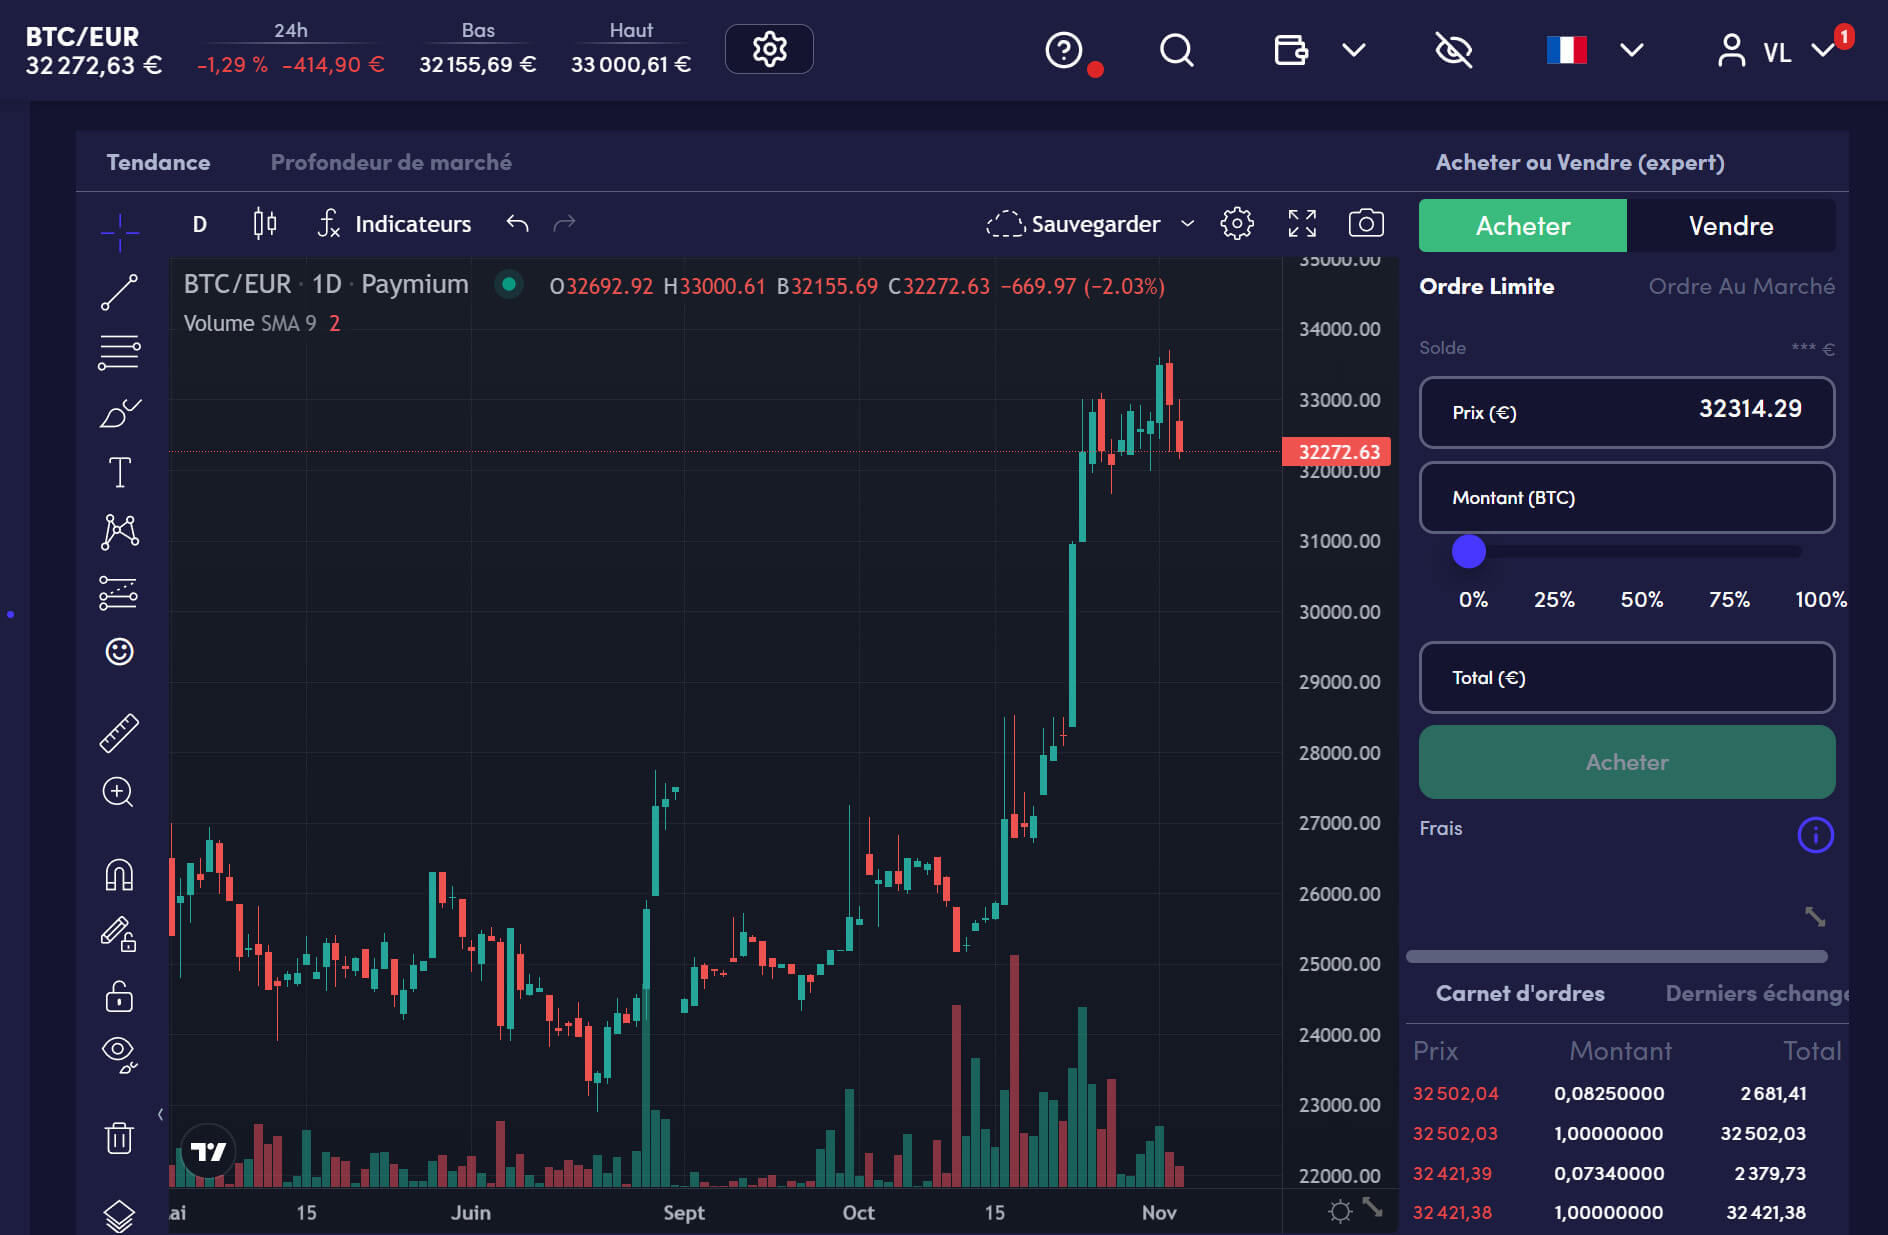Click the 50% amount slider mark
Viewport: 1888px width, 1235px height.
pos(1641,599)
